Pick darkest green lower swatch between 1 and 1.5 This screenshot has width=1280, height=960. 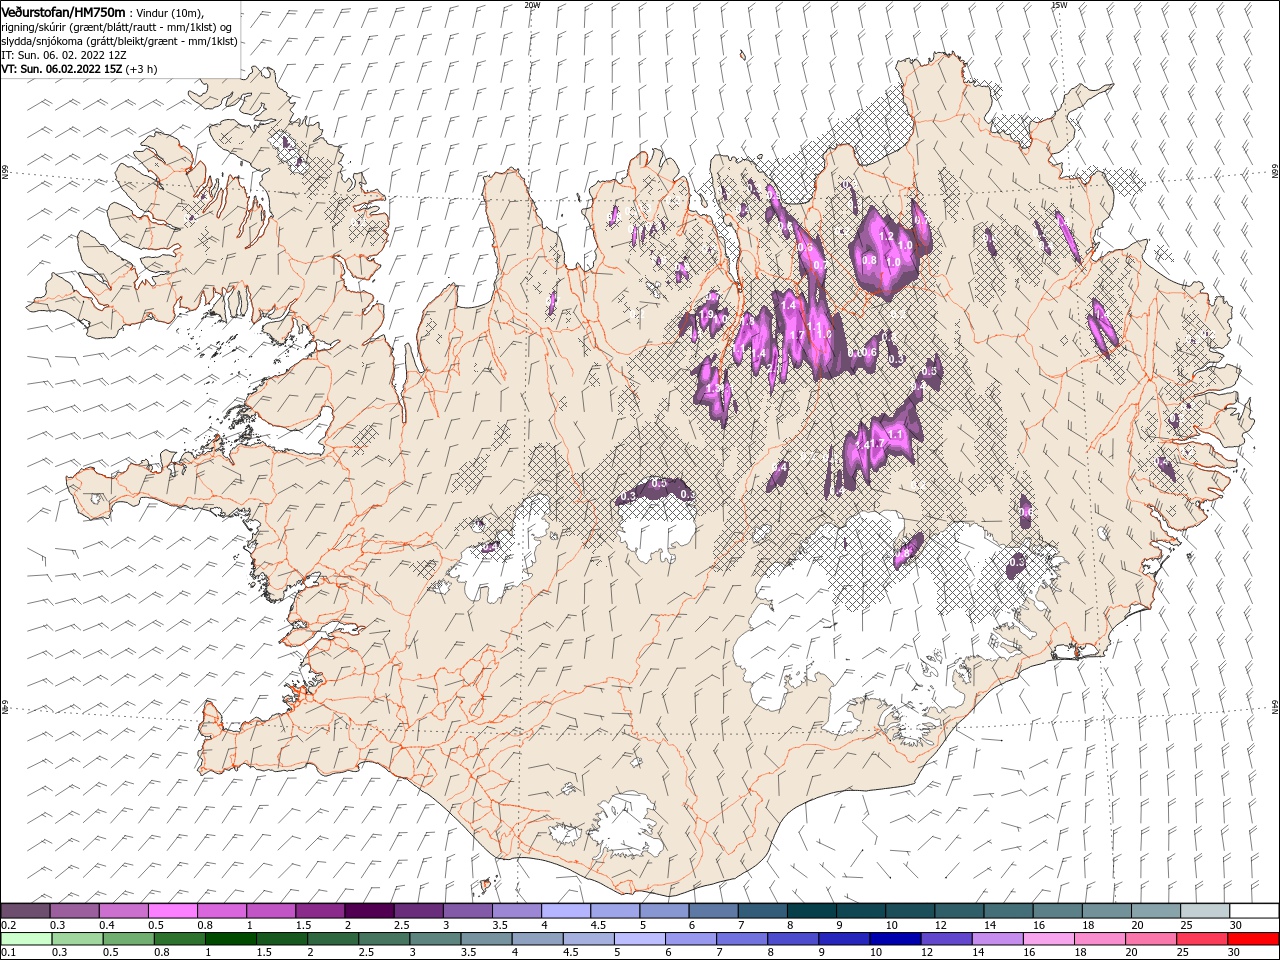point(230,939)
